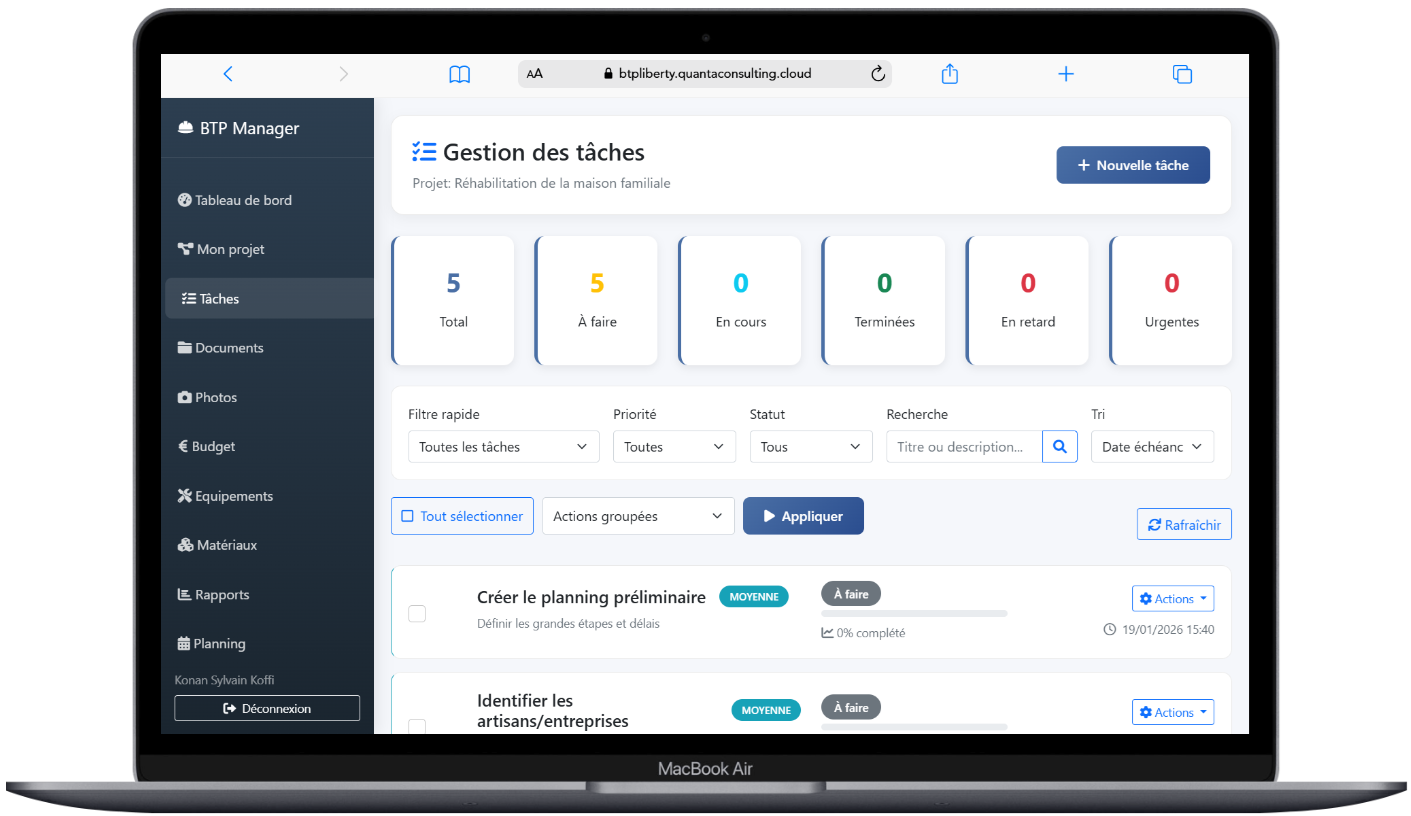Click the search magnifier icon button
The width and height of the screenshot is (1411, 816).
pyautogui.click(x=1060, y=447)
